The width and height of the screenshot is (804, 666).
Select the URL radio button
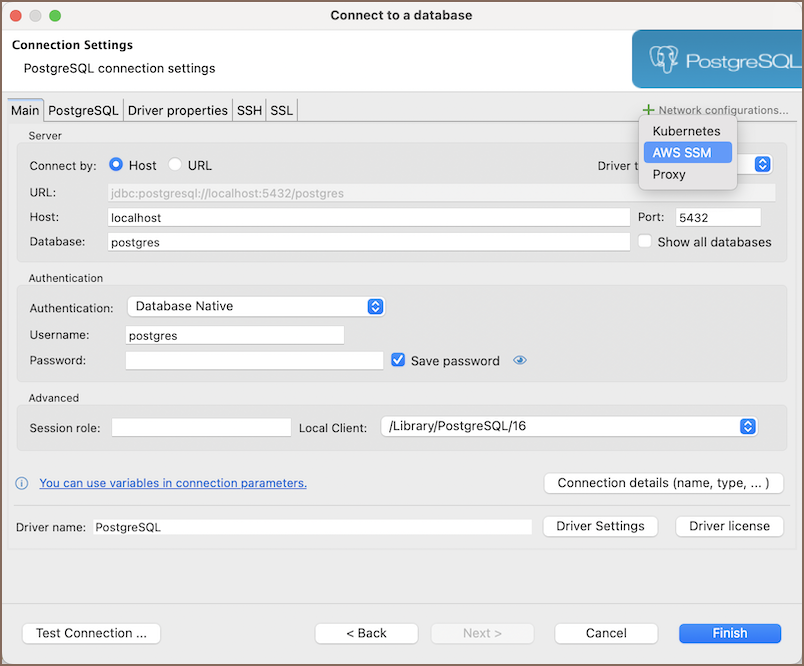click(175, 165)
